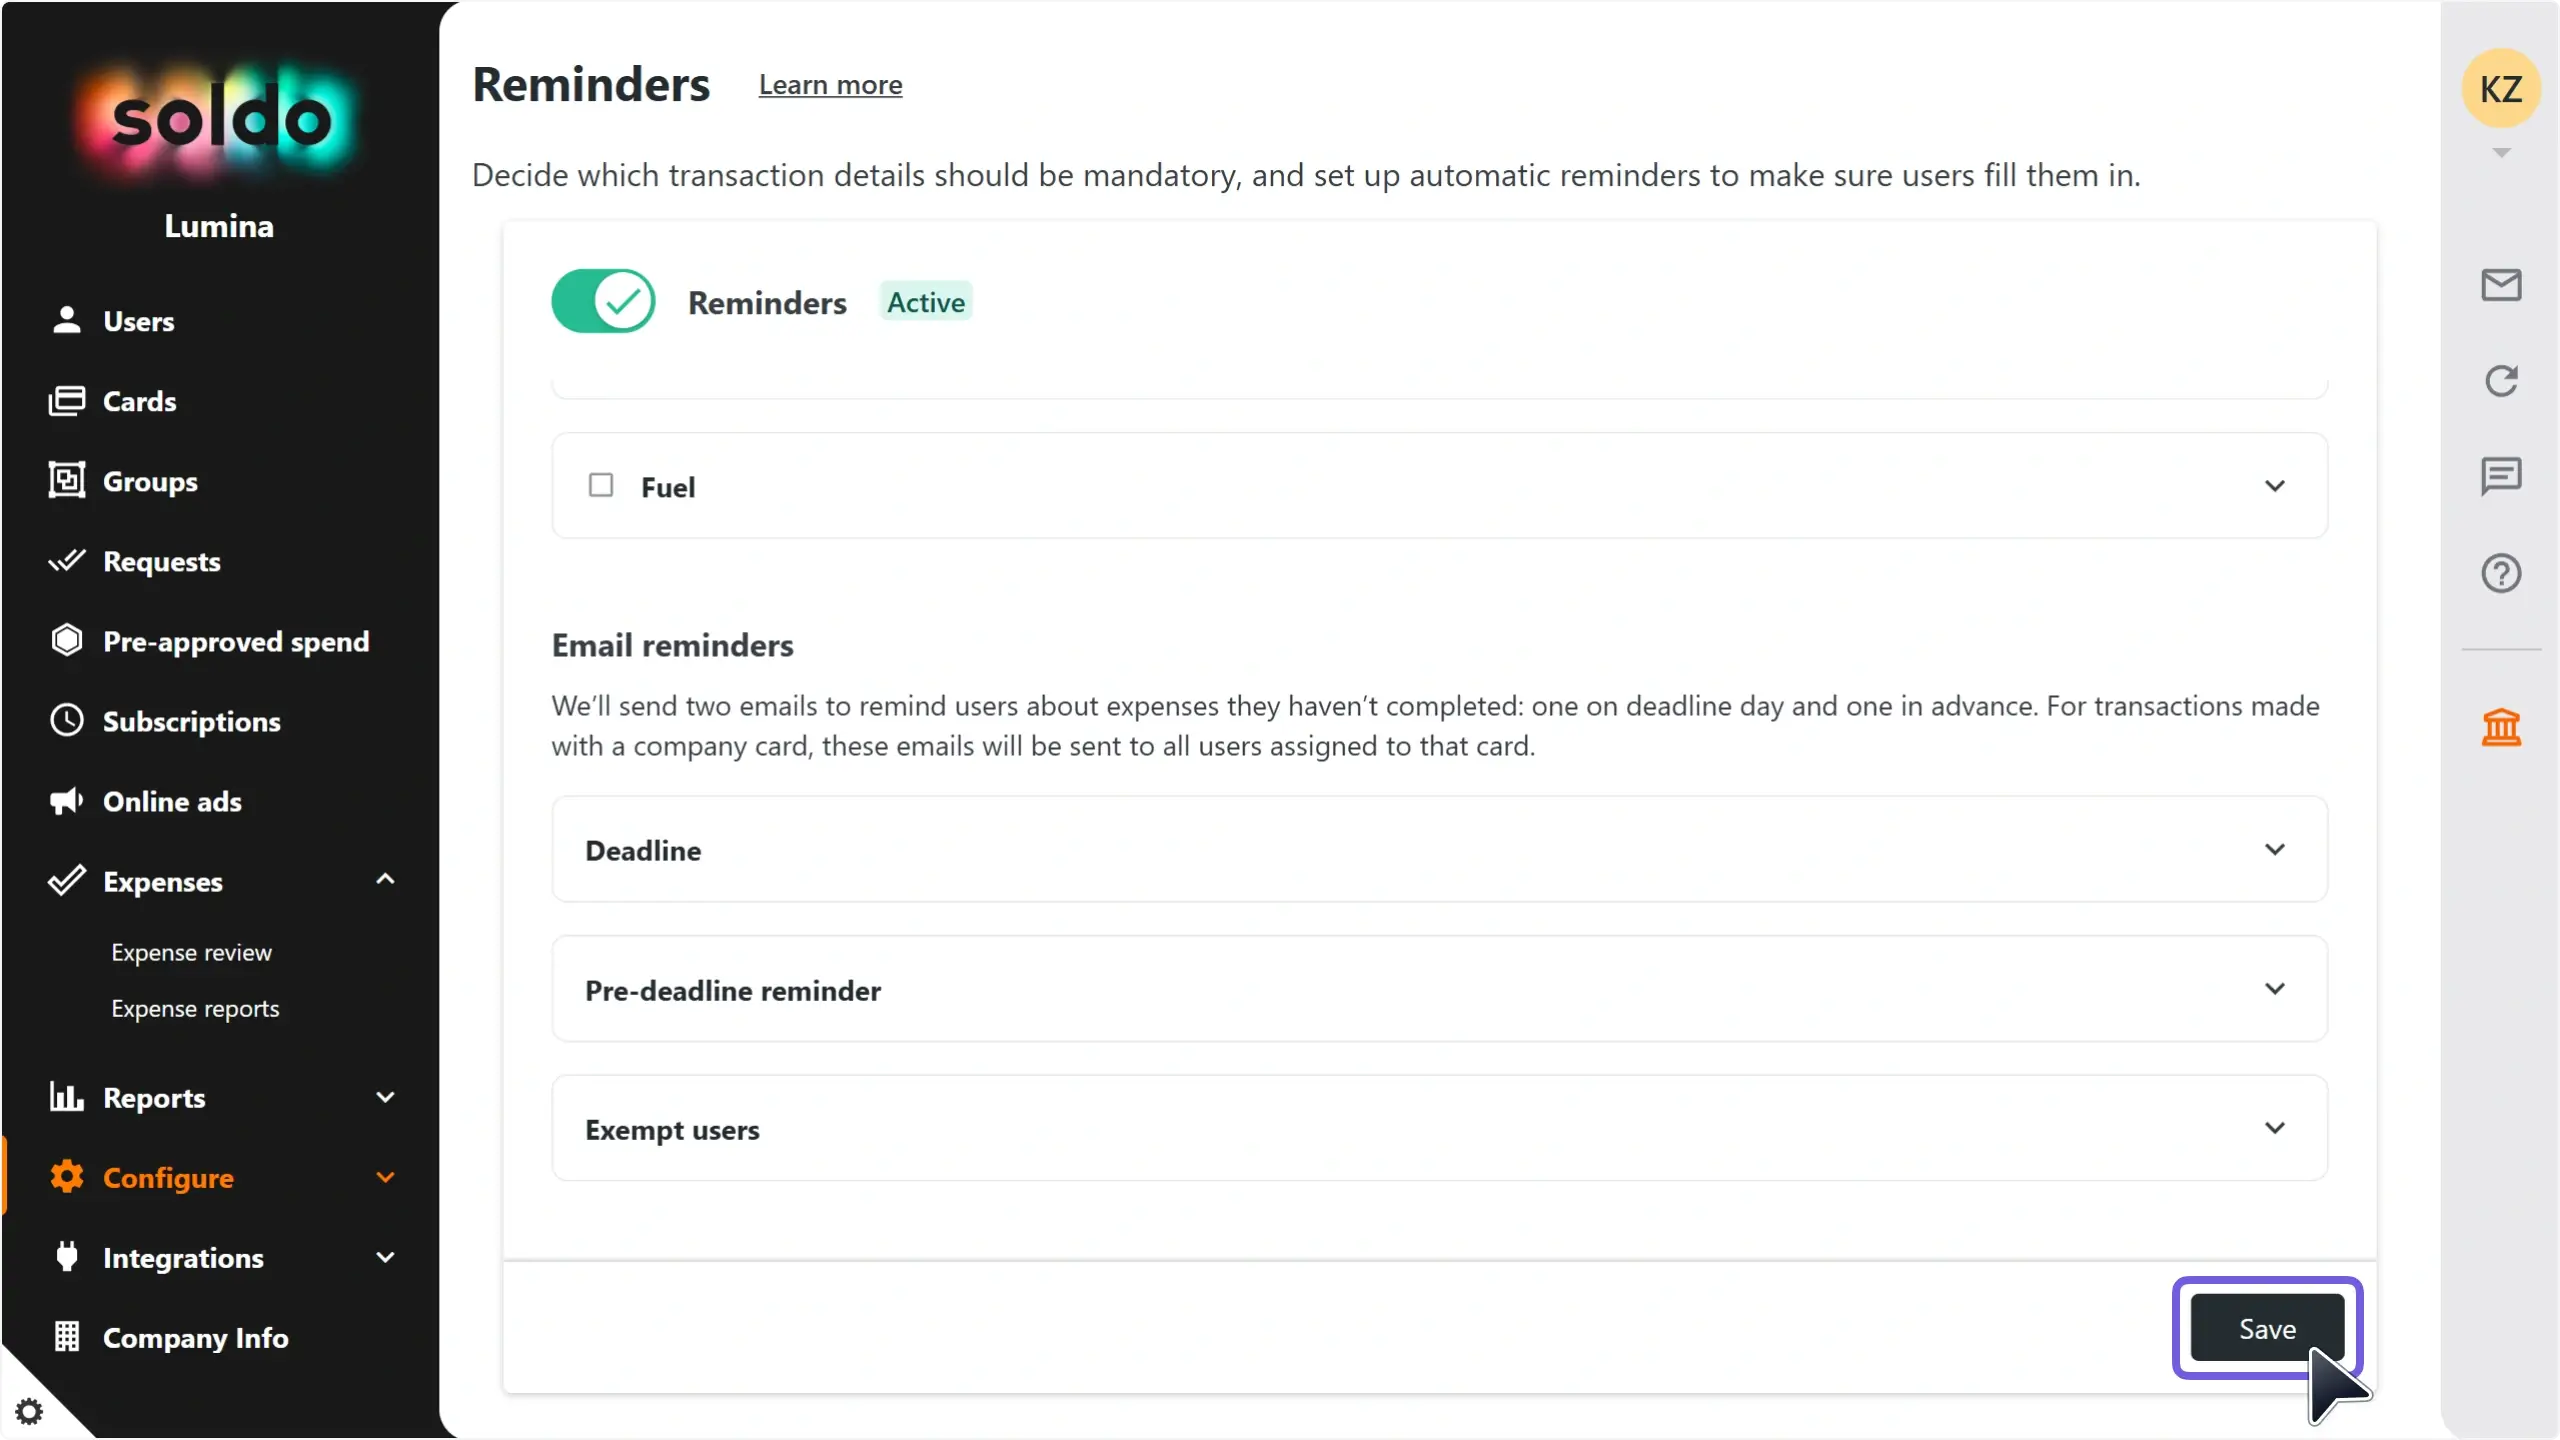Open Expense review in the sidebar
Image resolution: width=2560 pixels, height=1440 pixels.
(191, 952)
